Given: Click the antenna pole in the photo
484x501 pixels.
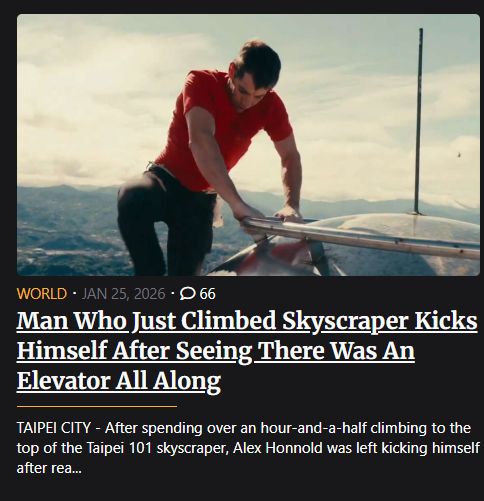Looking at the screenshot, I should (x=418, y=120).
